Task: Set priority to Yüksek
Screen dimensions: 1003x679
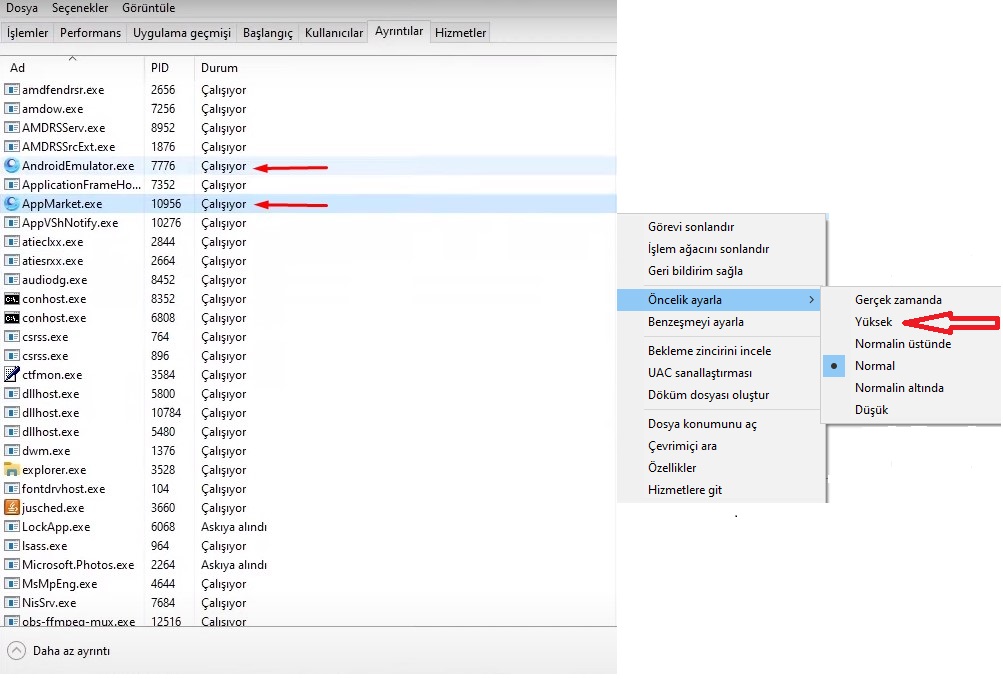Action: (x=873, y=321)
